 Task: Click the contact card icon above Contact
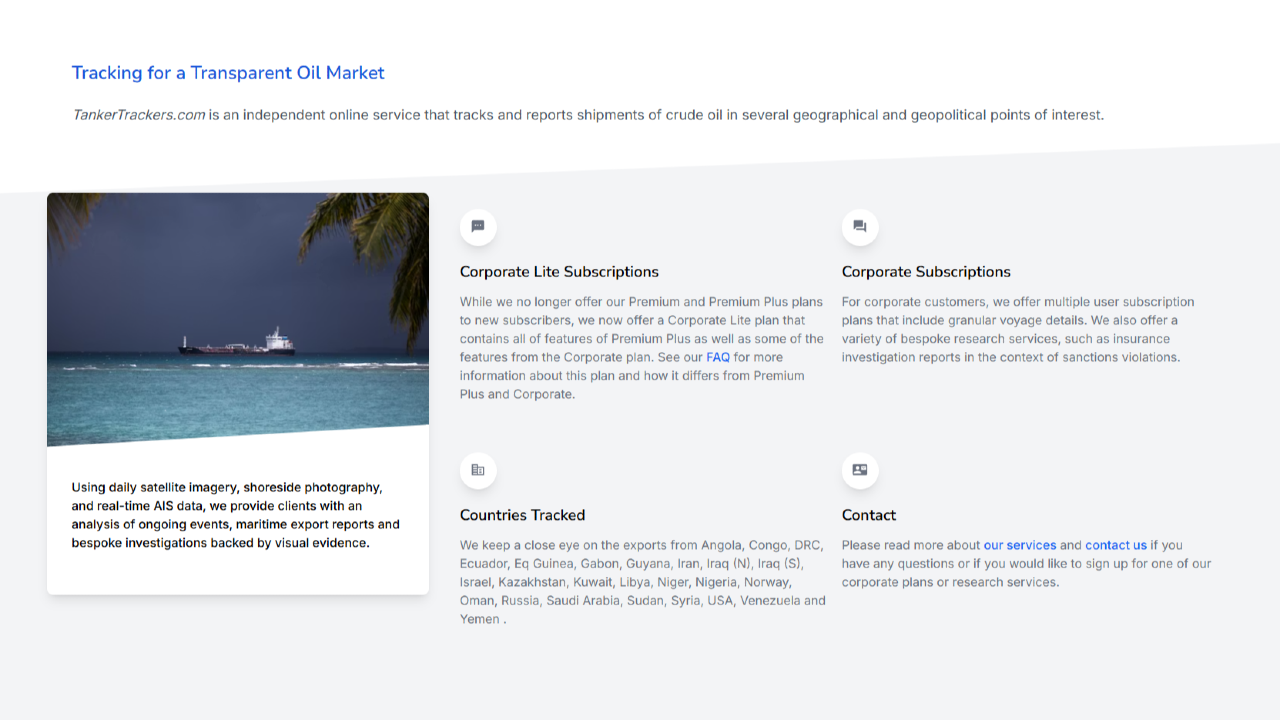[x=860, y=470]
